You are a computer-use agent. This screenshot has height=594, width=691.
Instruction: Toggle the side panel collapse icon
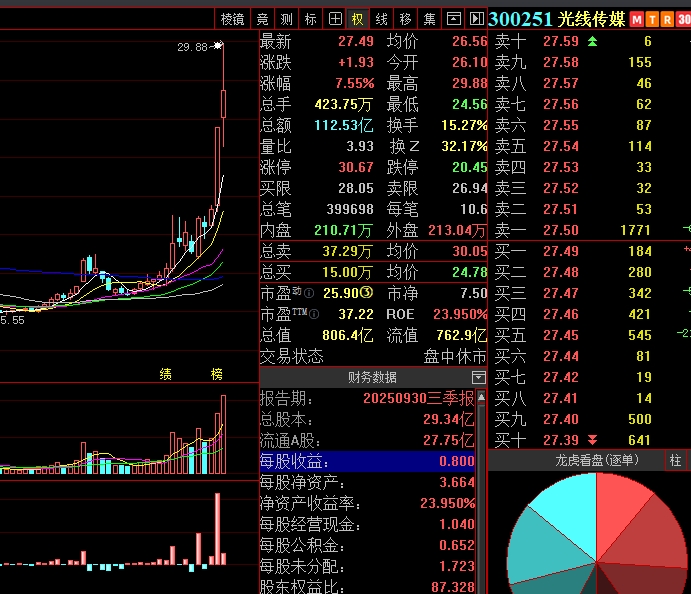click(476, 19)
